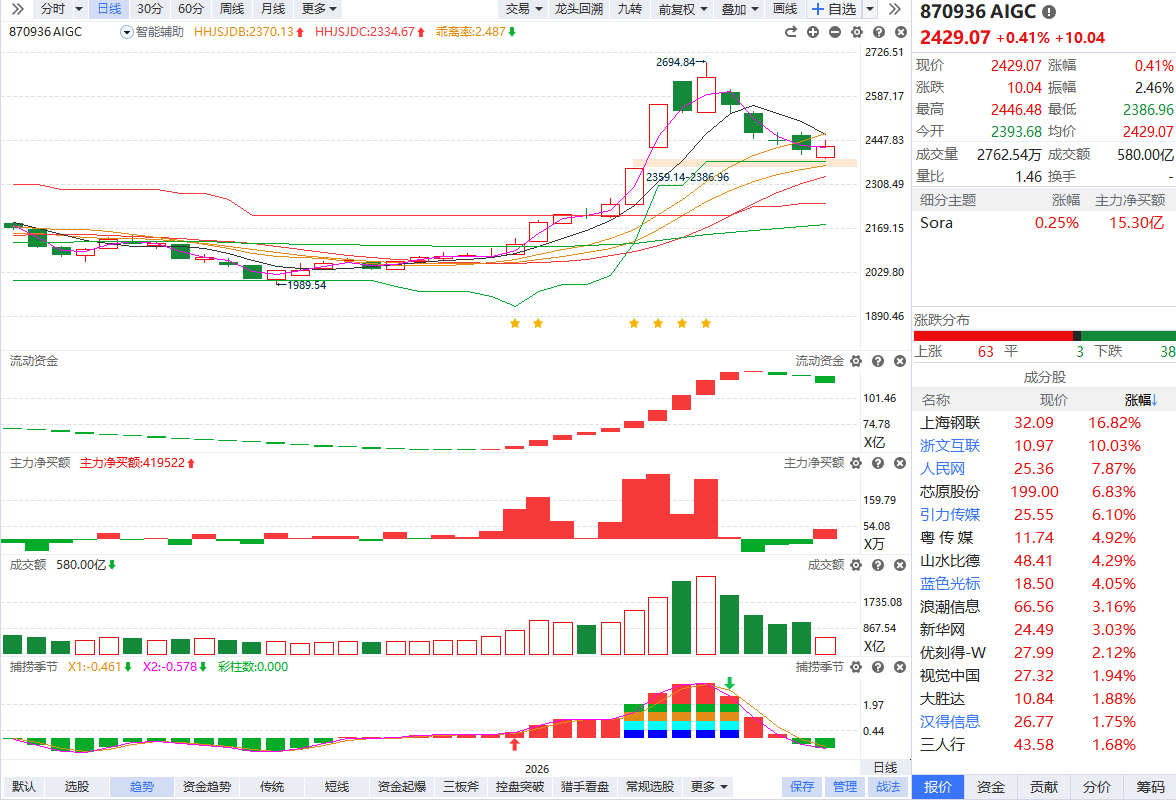Expand the 叠加 overlay dropdown
Viewport: 1176px width, 802px height.
click(739, 9)
